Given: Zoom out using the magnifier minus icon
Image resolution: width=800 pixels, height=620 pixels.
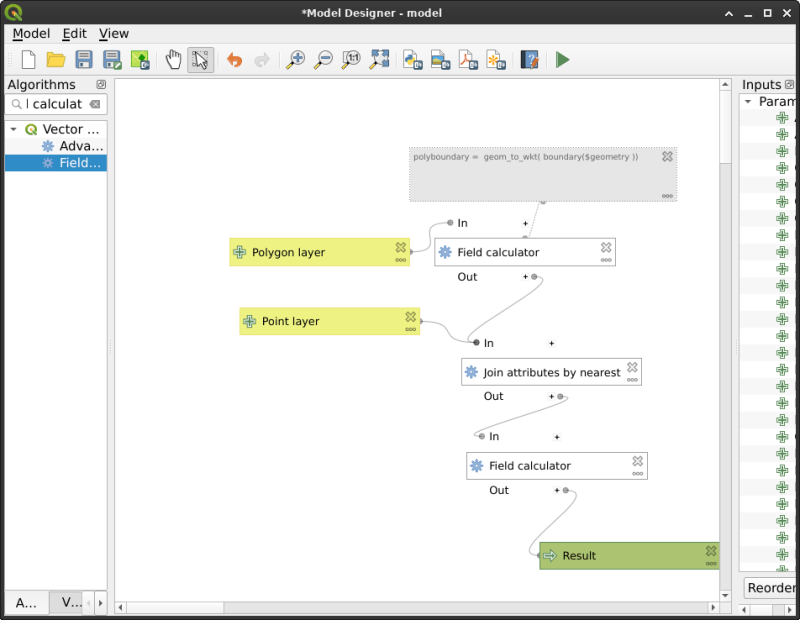Looking at the screenshot, I should (323, 60).
